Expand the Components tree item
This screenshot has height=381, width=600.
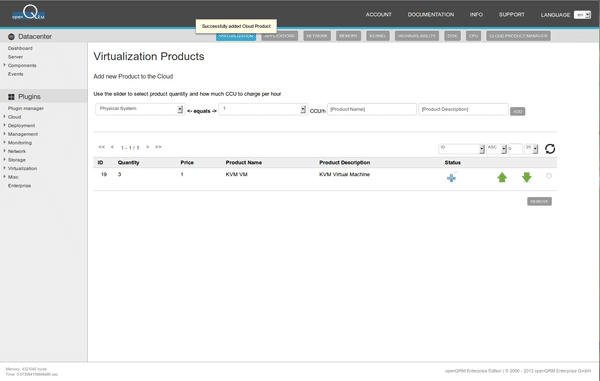[x=5, y=65]
